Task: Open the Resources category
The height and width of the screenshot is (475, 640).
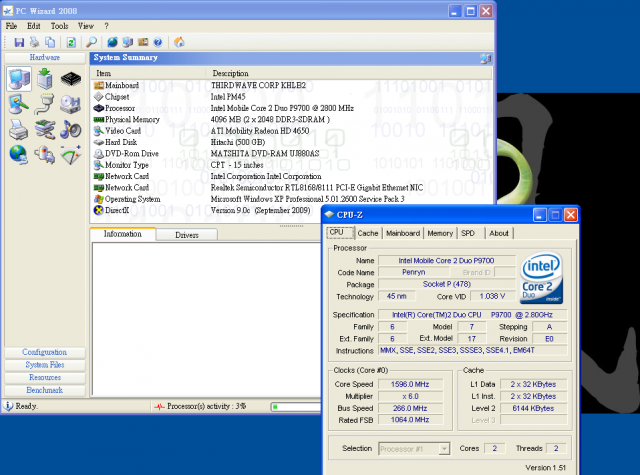Action: click(45, 377)
